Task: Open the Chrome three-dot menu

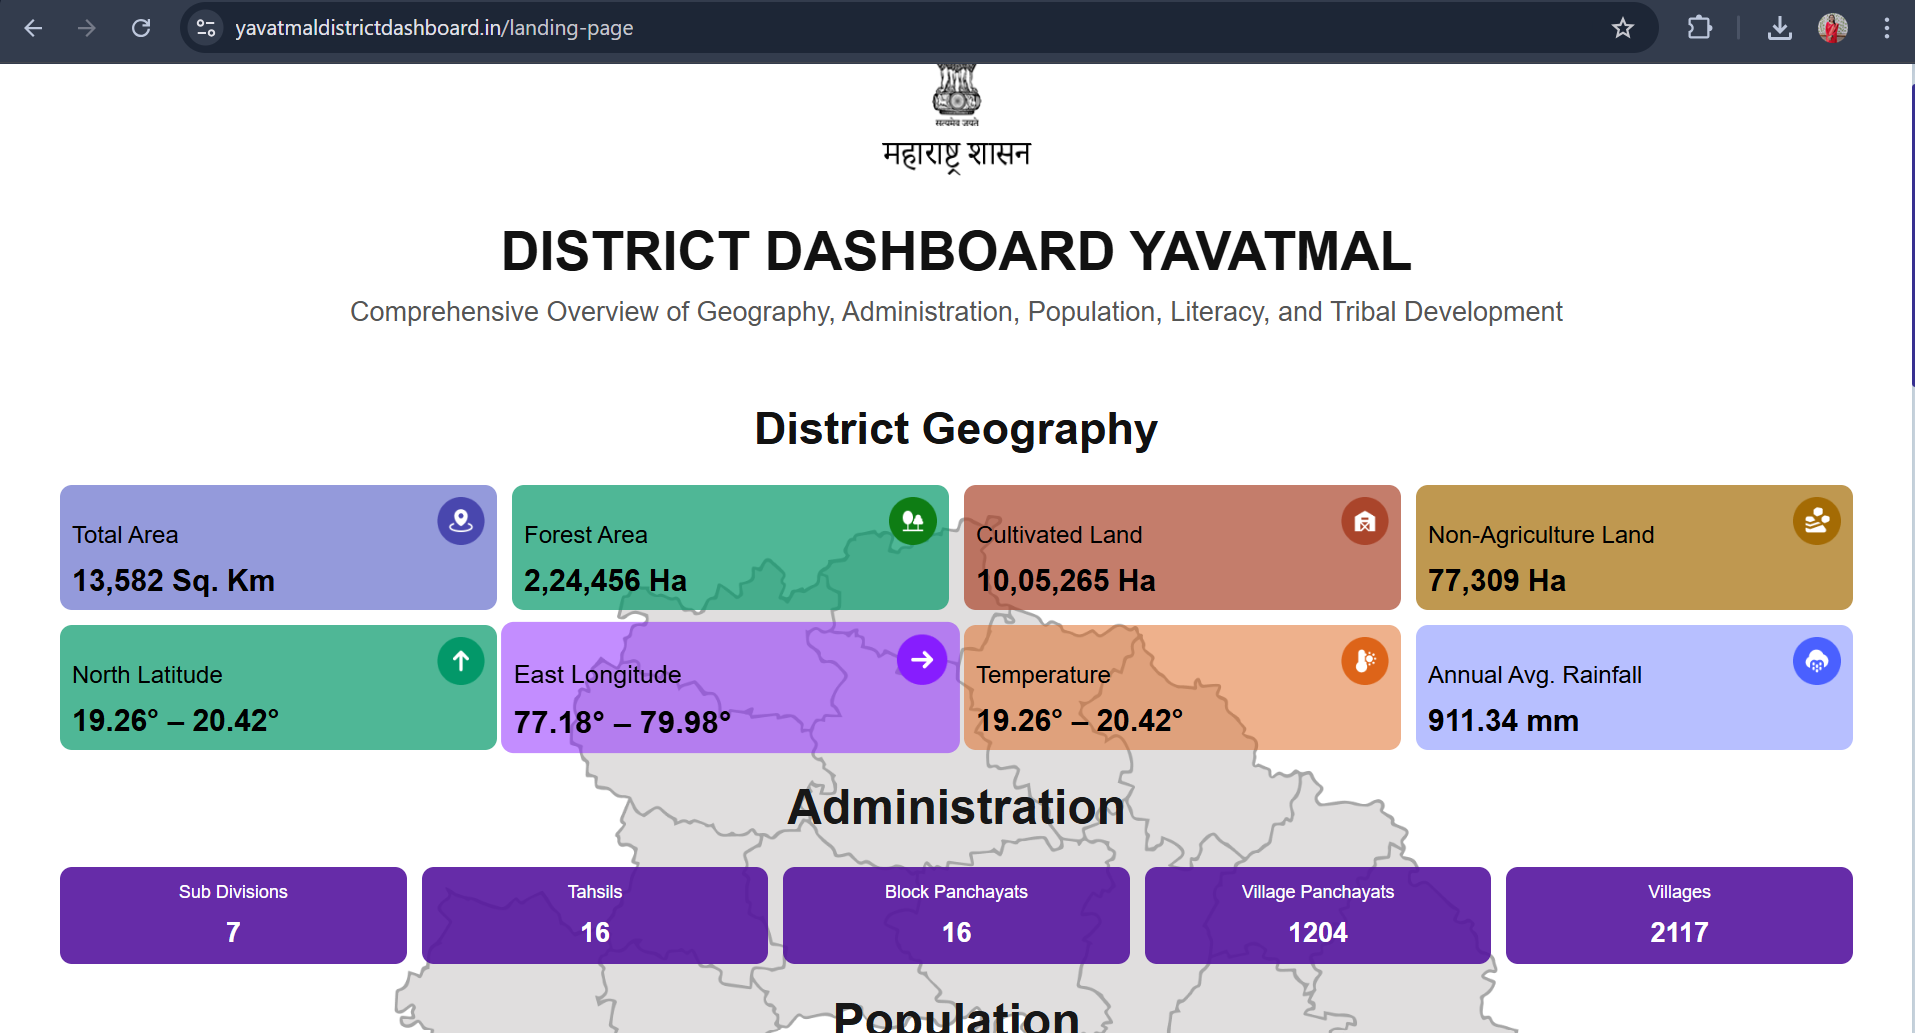Action: (1887, 28)
